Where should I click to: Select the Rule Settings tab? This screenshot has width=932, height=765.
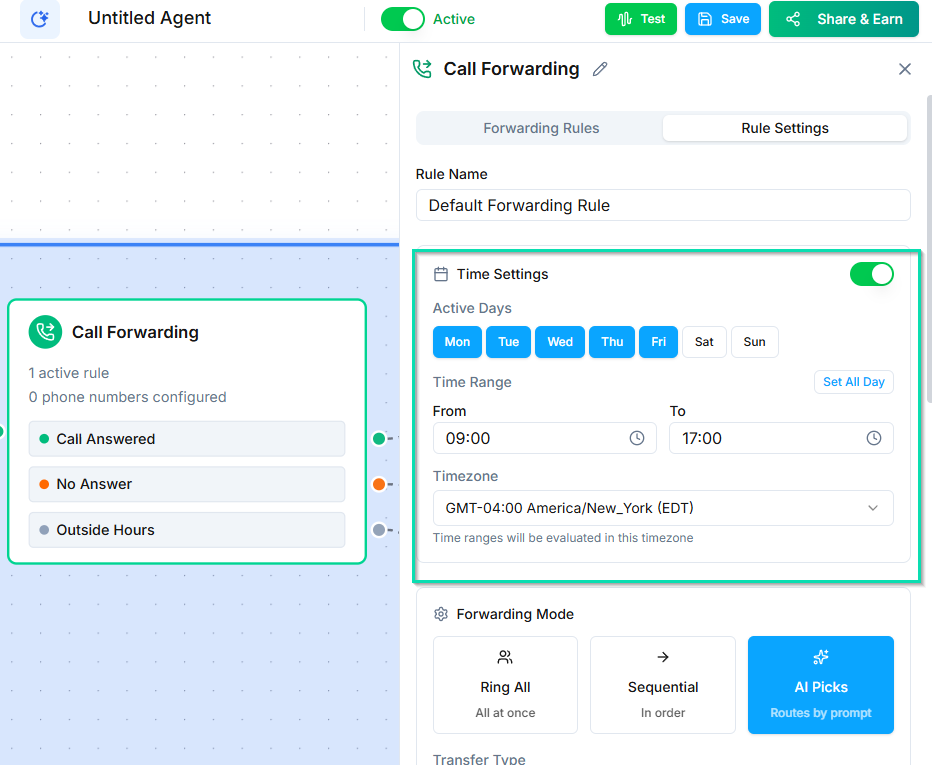784,128
